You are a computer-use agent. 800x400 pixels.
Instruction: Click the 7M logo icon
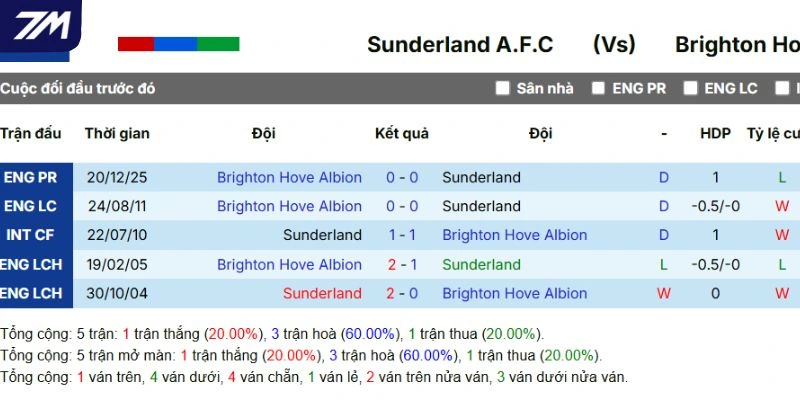[x=41, y=27]
